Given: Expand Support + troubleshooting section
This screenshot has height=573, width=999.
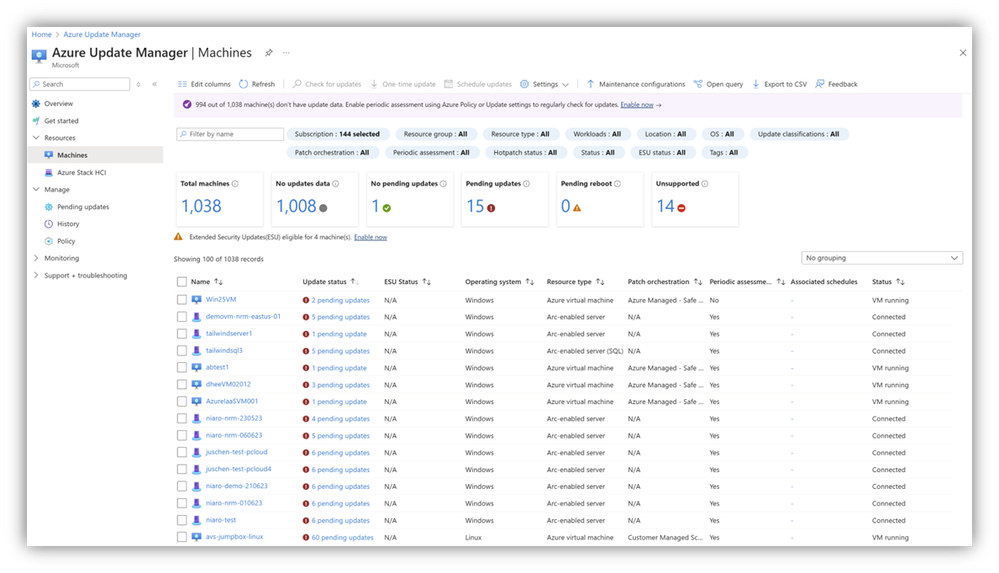Looking at the screenshot, I should click(x=36, y=275).
